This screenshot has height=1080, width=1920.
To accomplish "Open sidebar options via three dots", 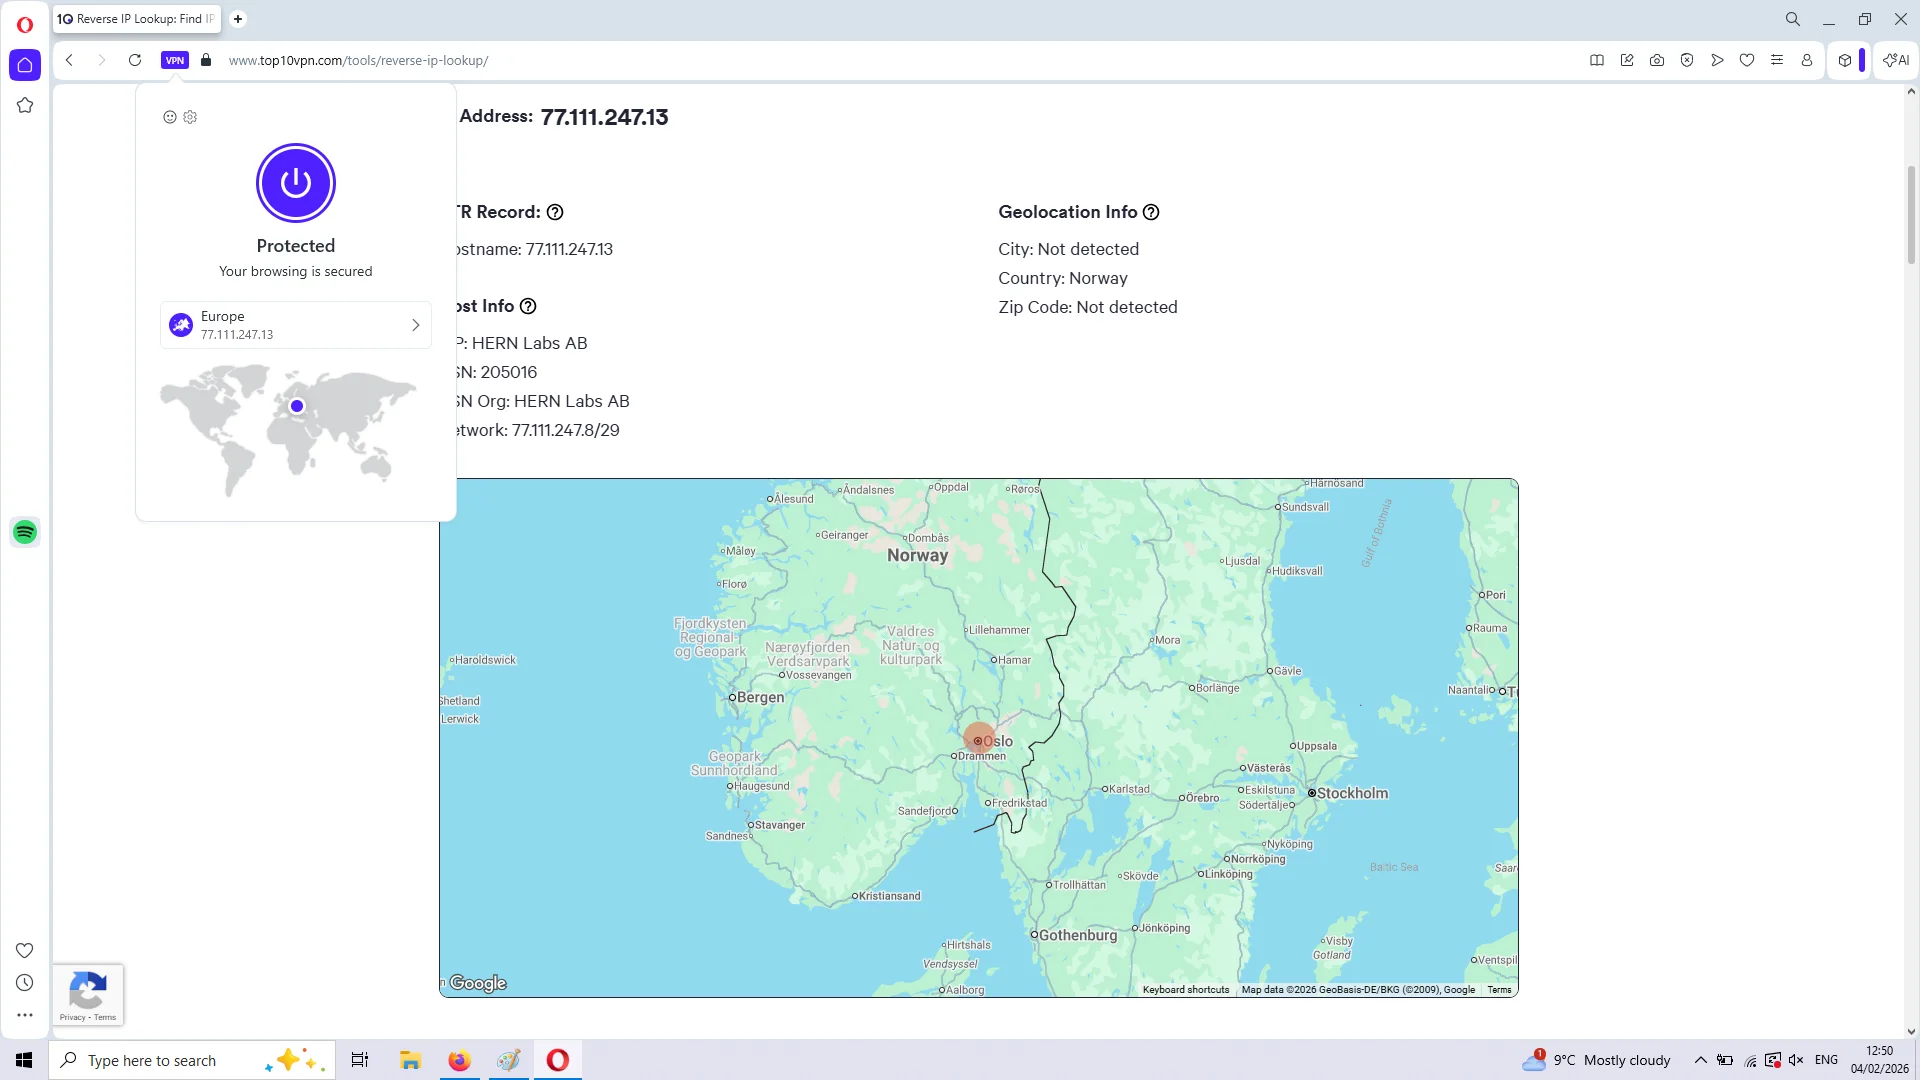I will (24, 1015).
